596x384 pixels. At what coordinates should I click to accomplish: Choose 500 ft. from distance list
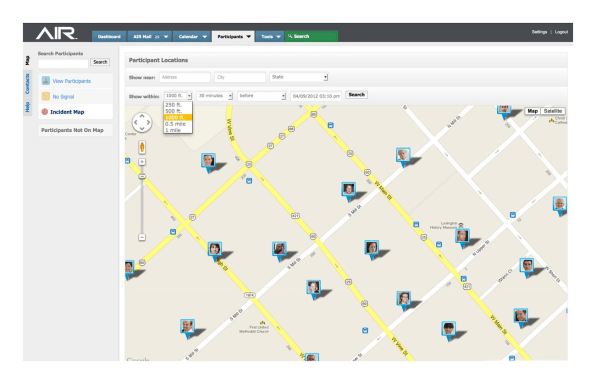point(178,111)
